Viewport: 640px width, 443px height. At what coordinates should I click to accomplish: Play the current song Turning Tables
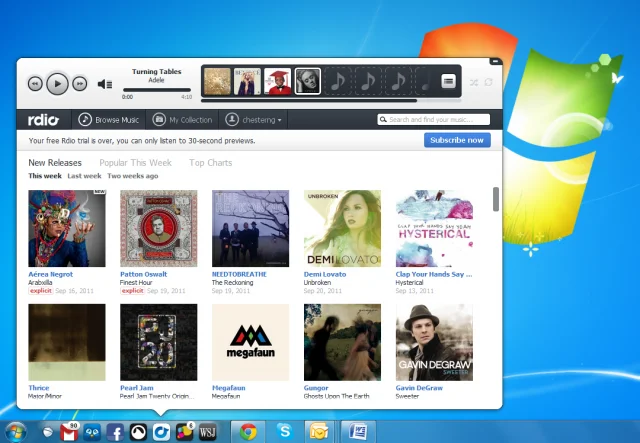tap(57, 84)
